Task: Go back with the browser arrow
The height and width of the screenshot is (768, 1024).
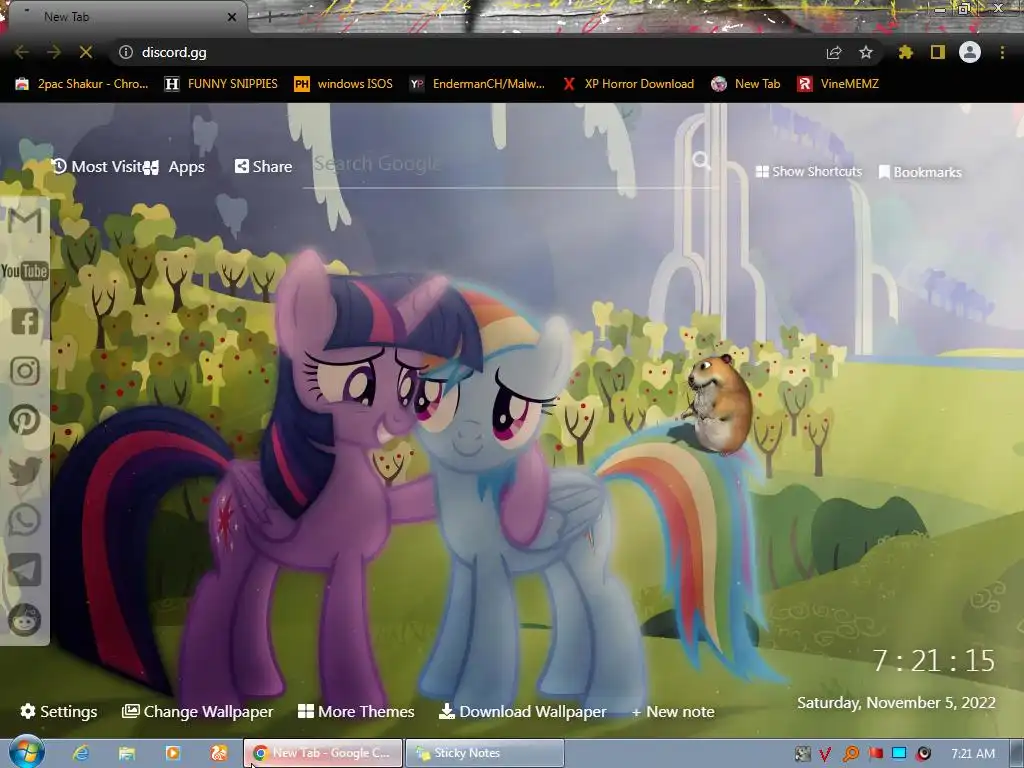Action: pyautogui.click(x=22, y=52)
